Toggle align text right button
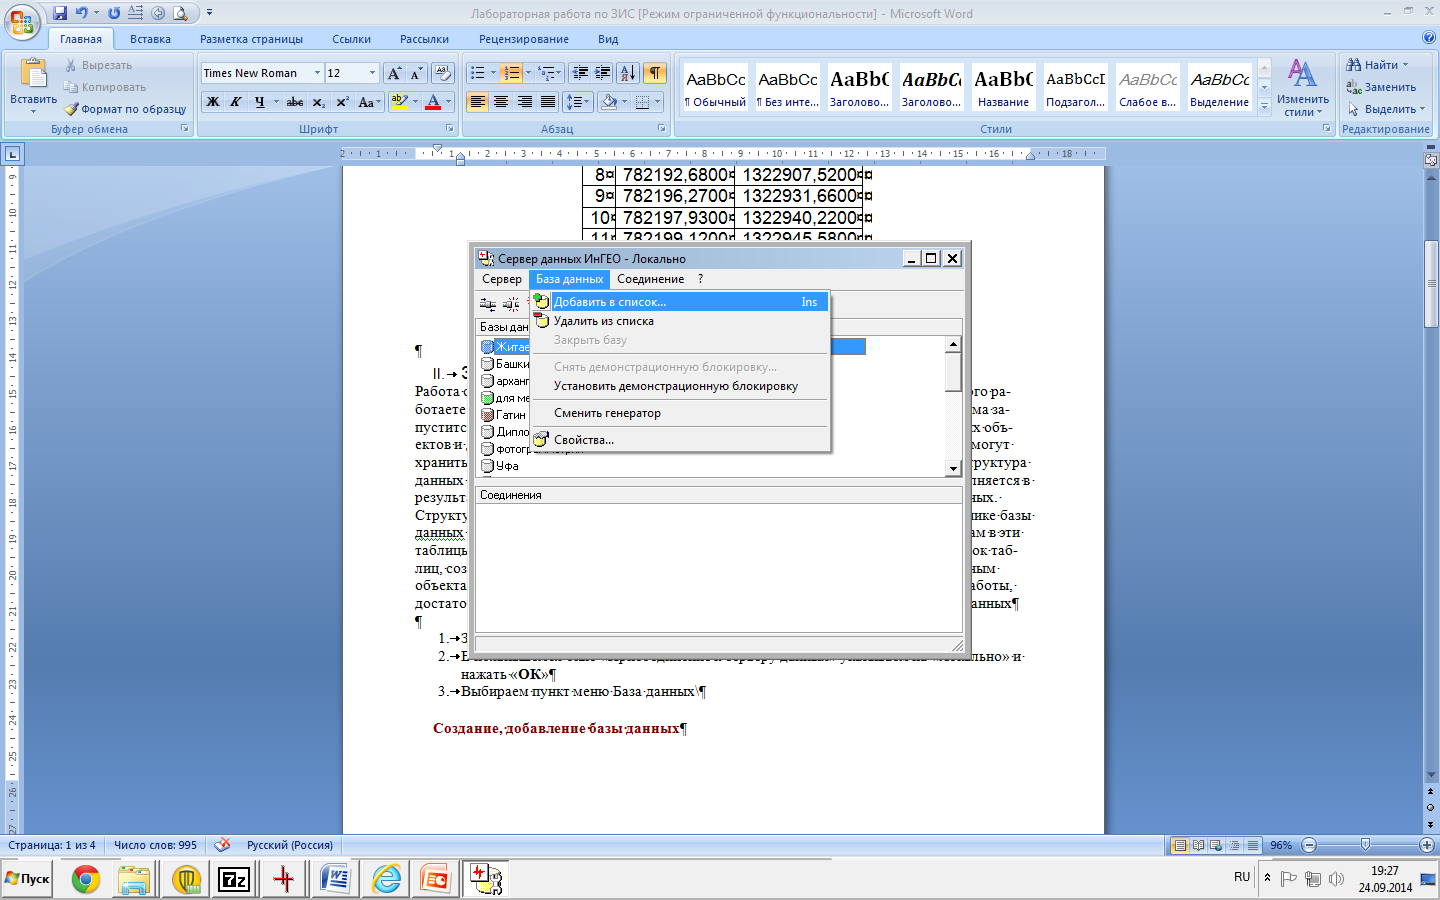The width and height of the screenshot is (1440, 900). [524, 102]
